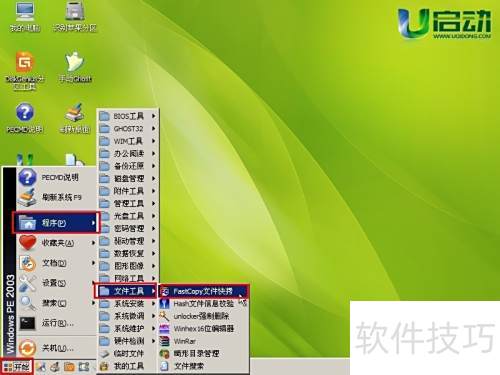Expand the 管理工具 folder
The width and height of the screenshot is (500, 375).
pos(127,203)
